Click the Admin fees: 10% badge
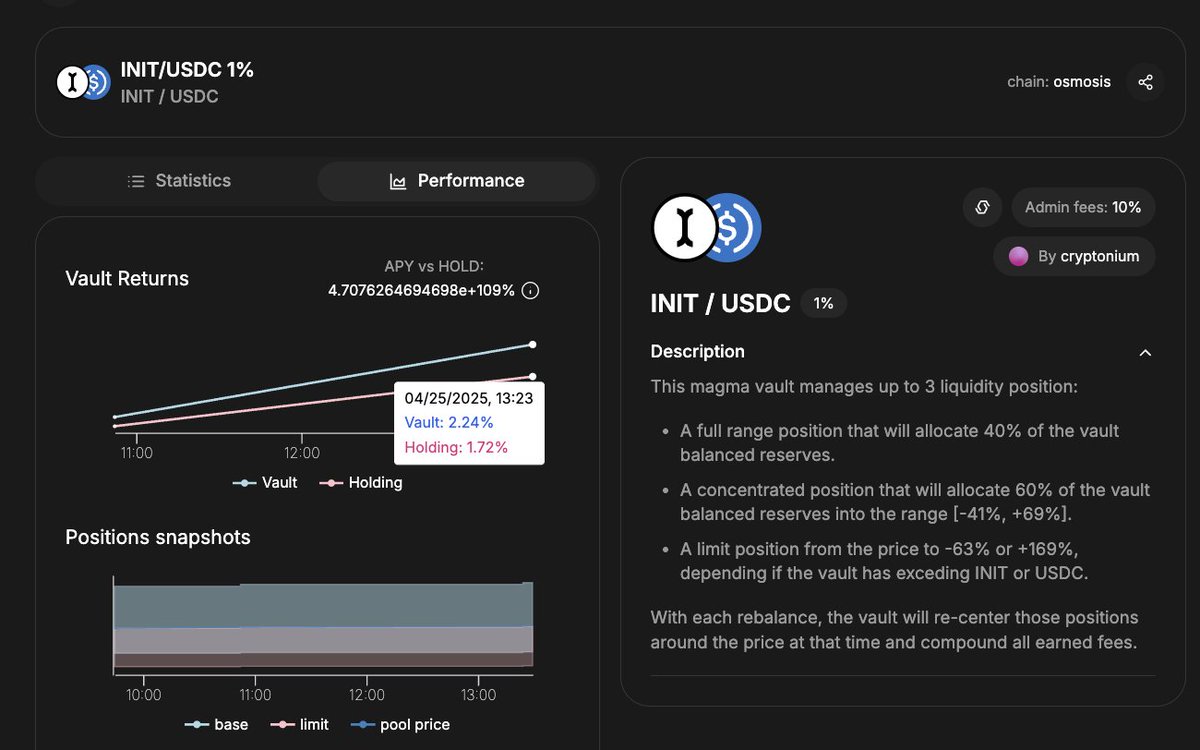Screen dimensions: 1200x750 1084,208
